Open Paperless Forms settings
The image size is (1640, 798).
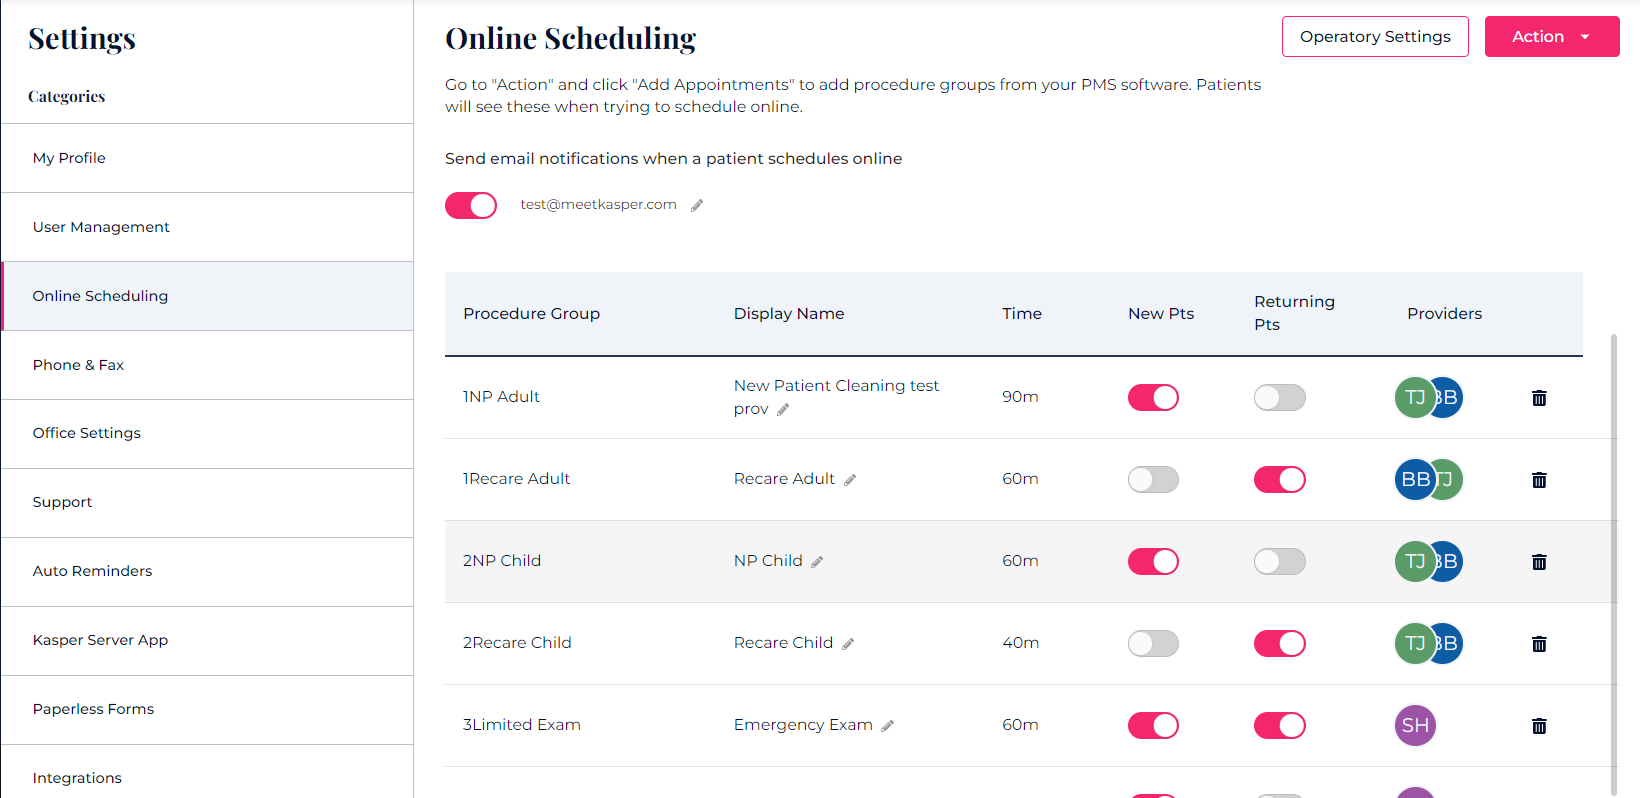pyautogui.click(x=93, y=709)
